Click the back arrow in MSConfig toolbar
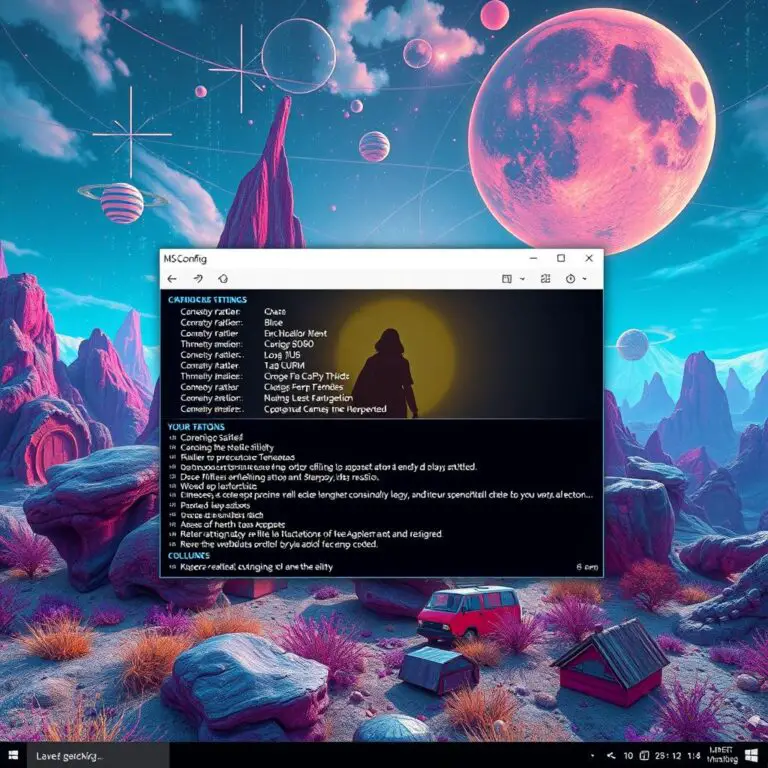Screen dimensions: 768x768 pos(173,279)
